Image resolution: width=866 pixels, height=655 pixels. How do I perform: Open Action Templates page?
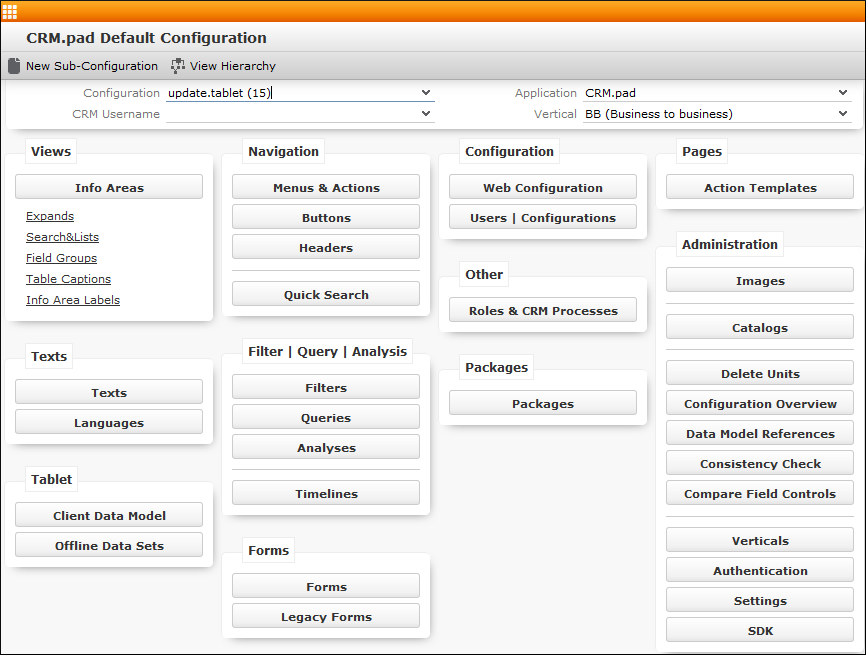coord(759,188)
